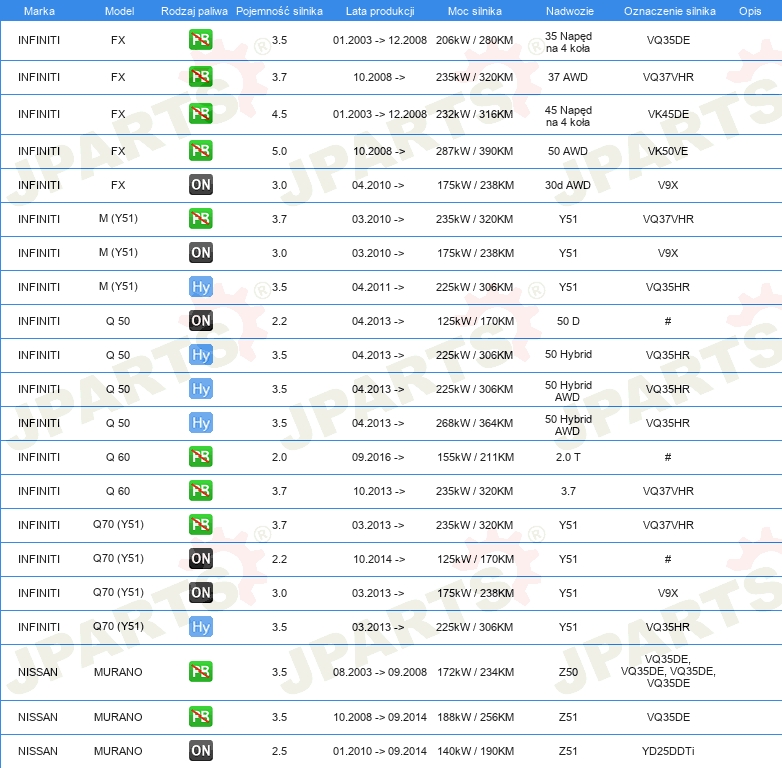
Task: Select the Rodzaj paliwa column header
Action: pyautogui.click(x=194, y=11)
